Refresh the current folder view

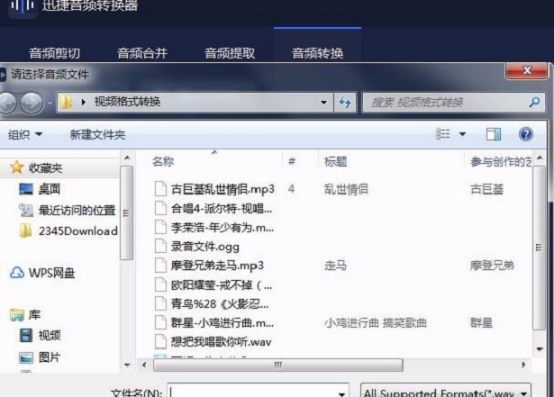(344, 102)
